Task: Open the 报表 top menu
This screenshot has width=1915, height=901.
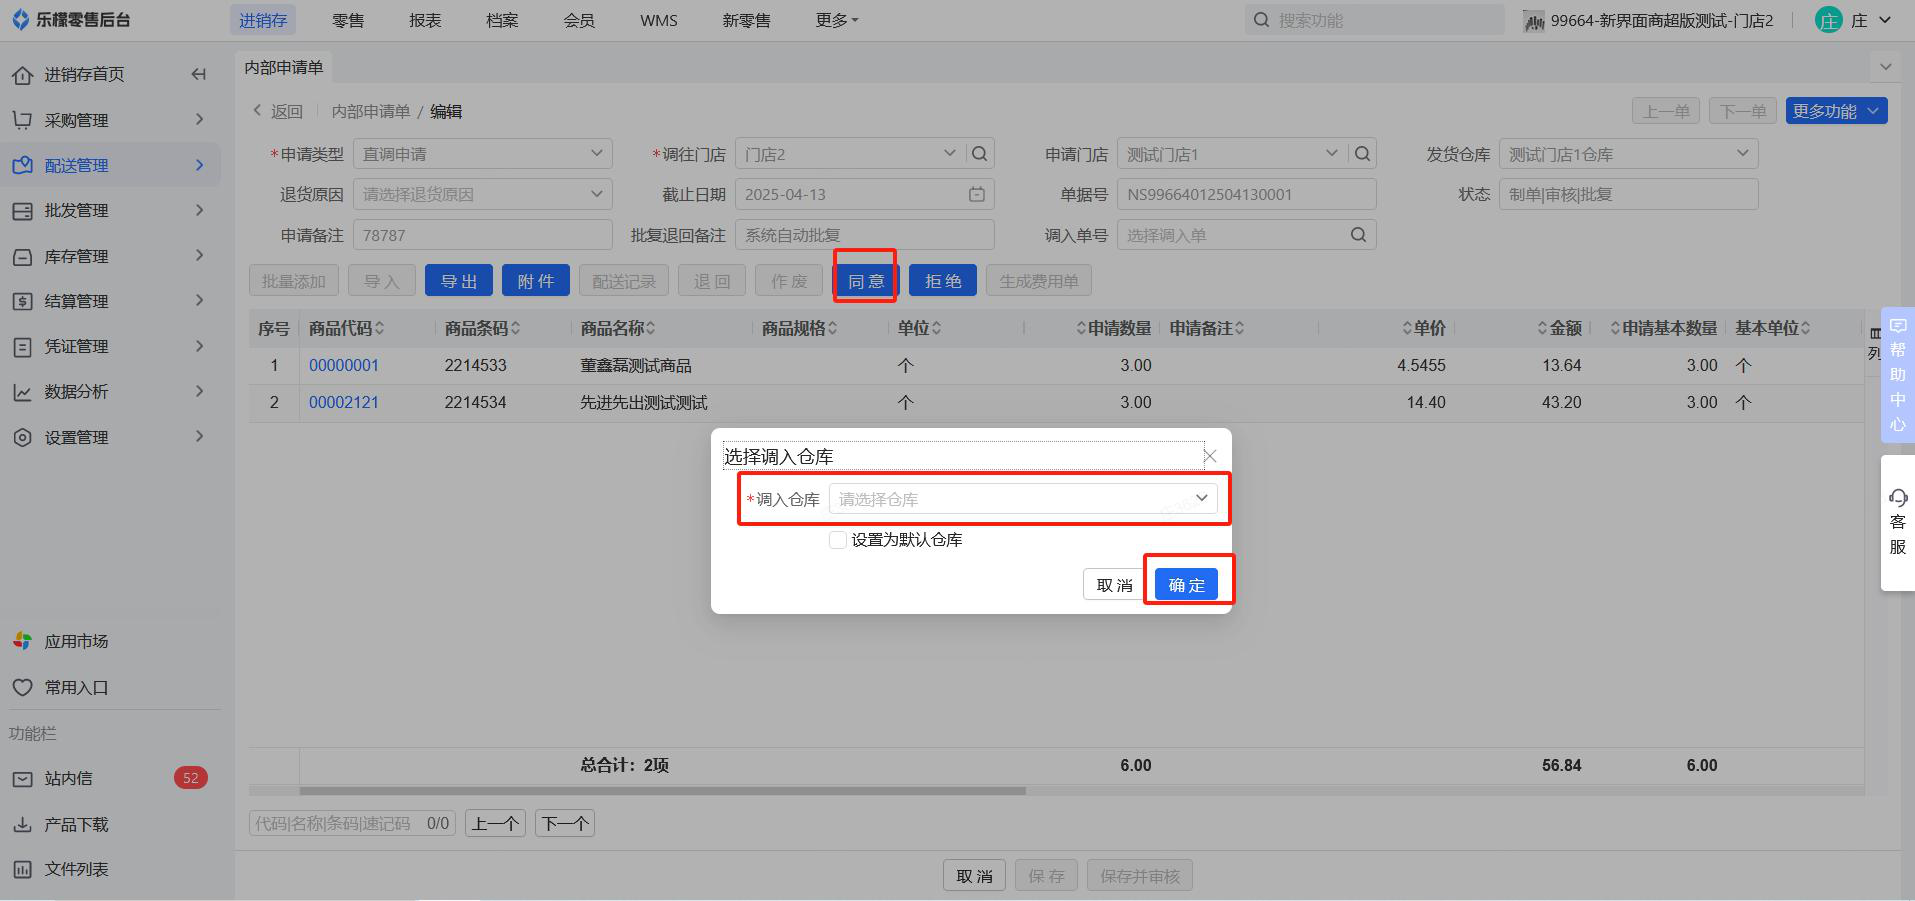Action: (x=425, y=20)
